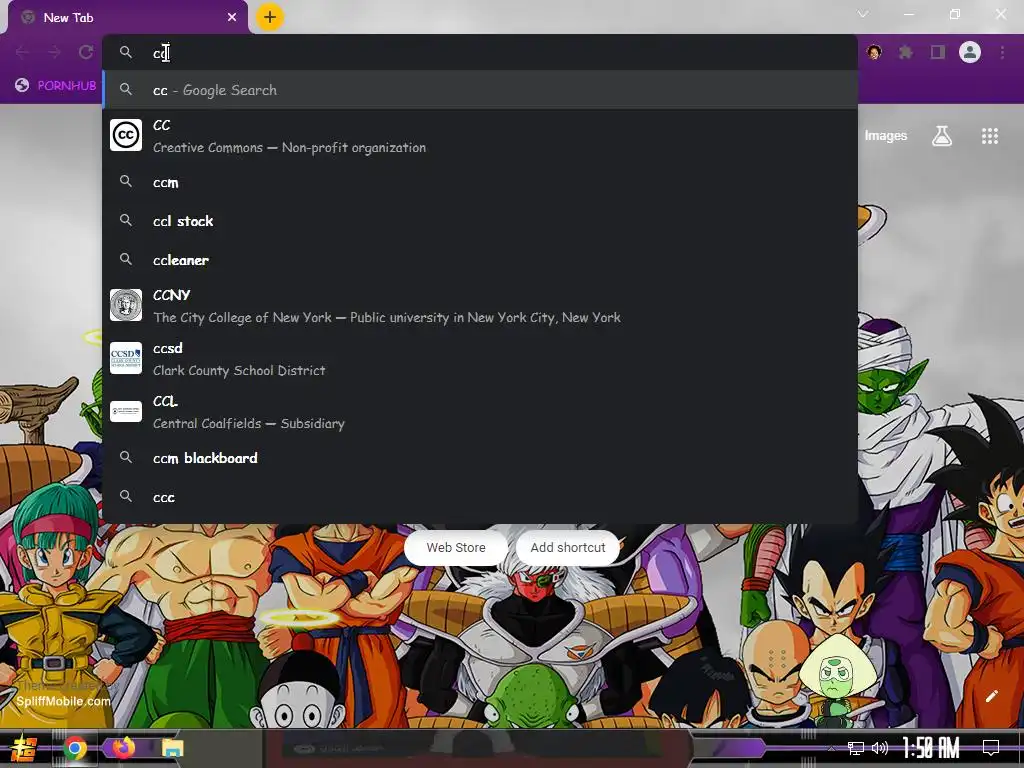Click the omnibox magnifier icon
The width and height of the screenshot is (1024, 768).
pos(126,52)
